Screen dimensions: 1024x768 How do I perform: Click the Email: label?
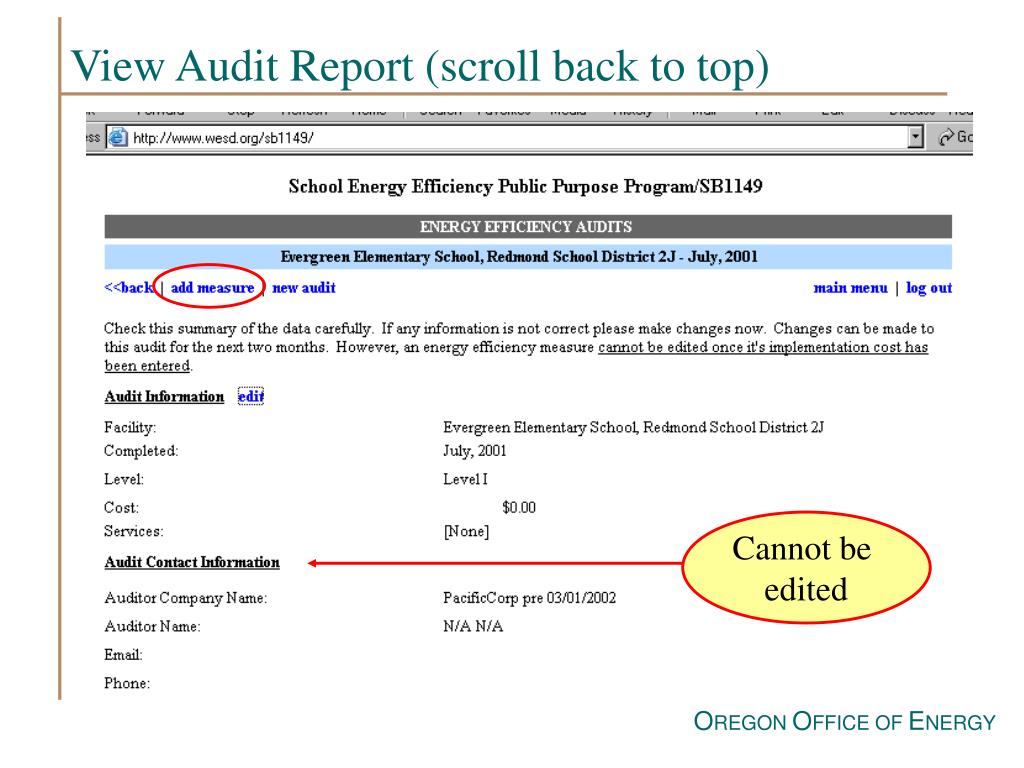(x=123, y=655)
